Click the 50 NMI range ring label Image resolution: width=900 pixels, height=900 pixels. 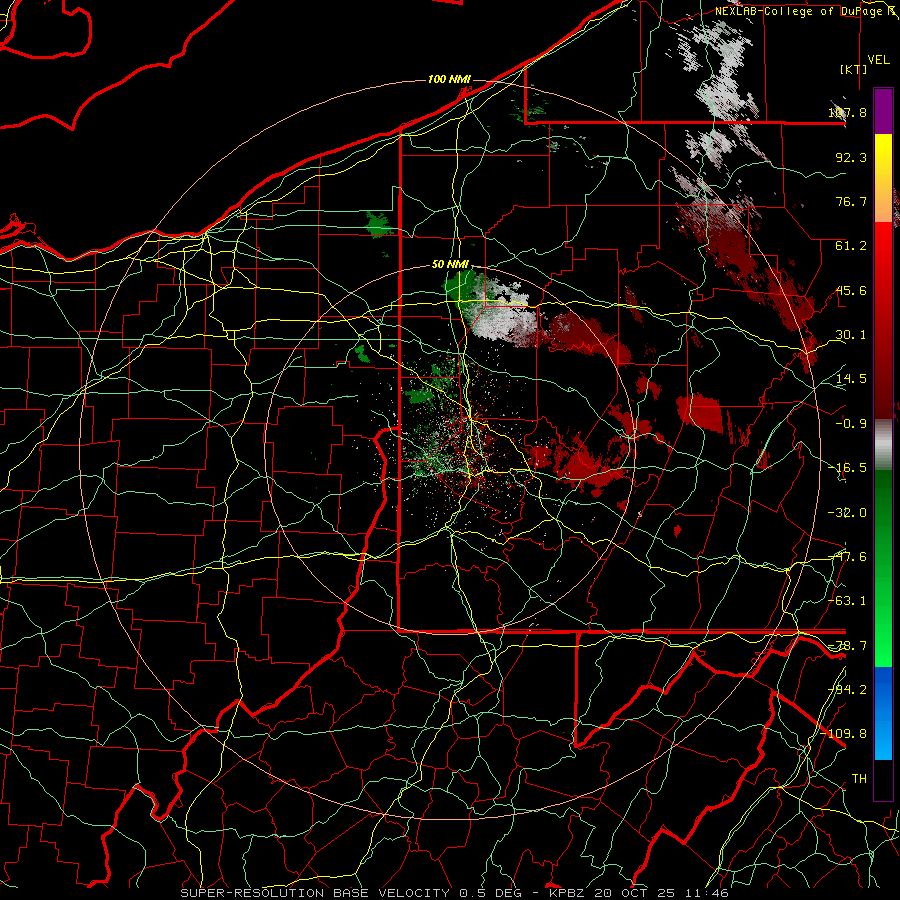(x=450, y=265)
